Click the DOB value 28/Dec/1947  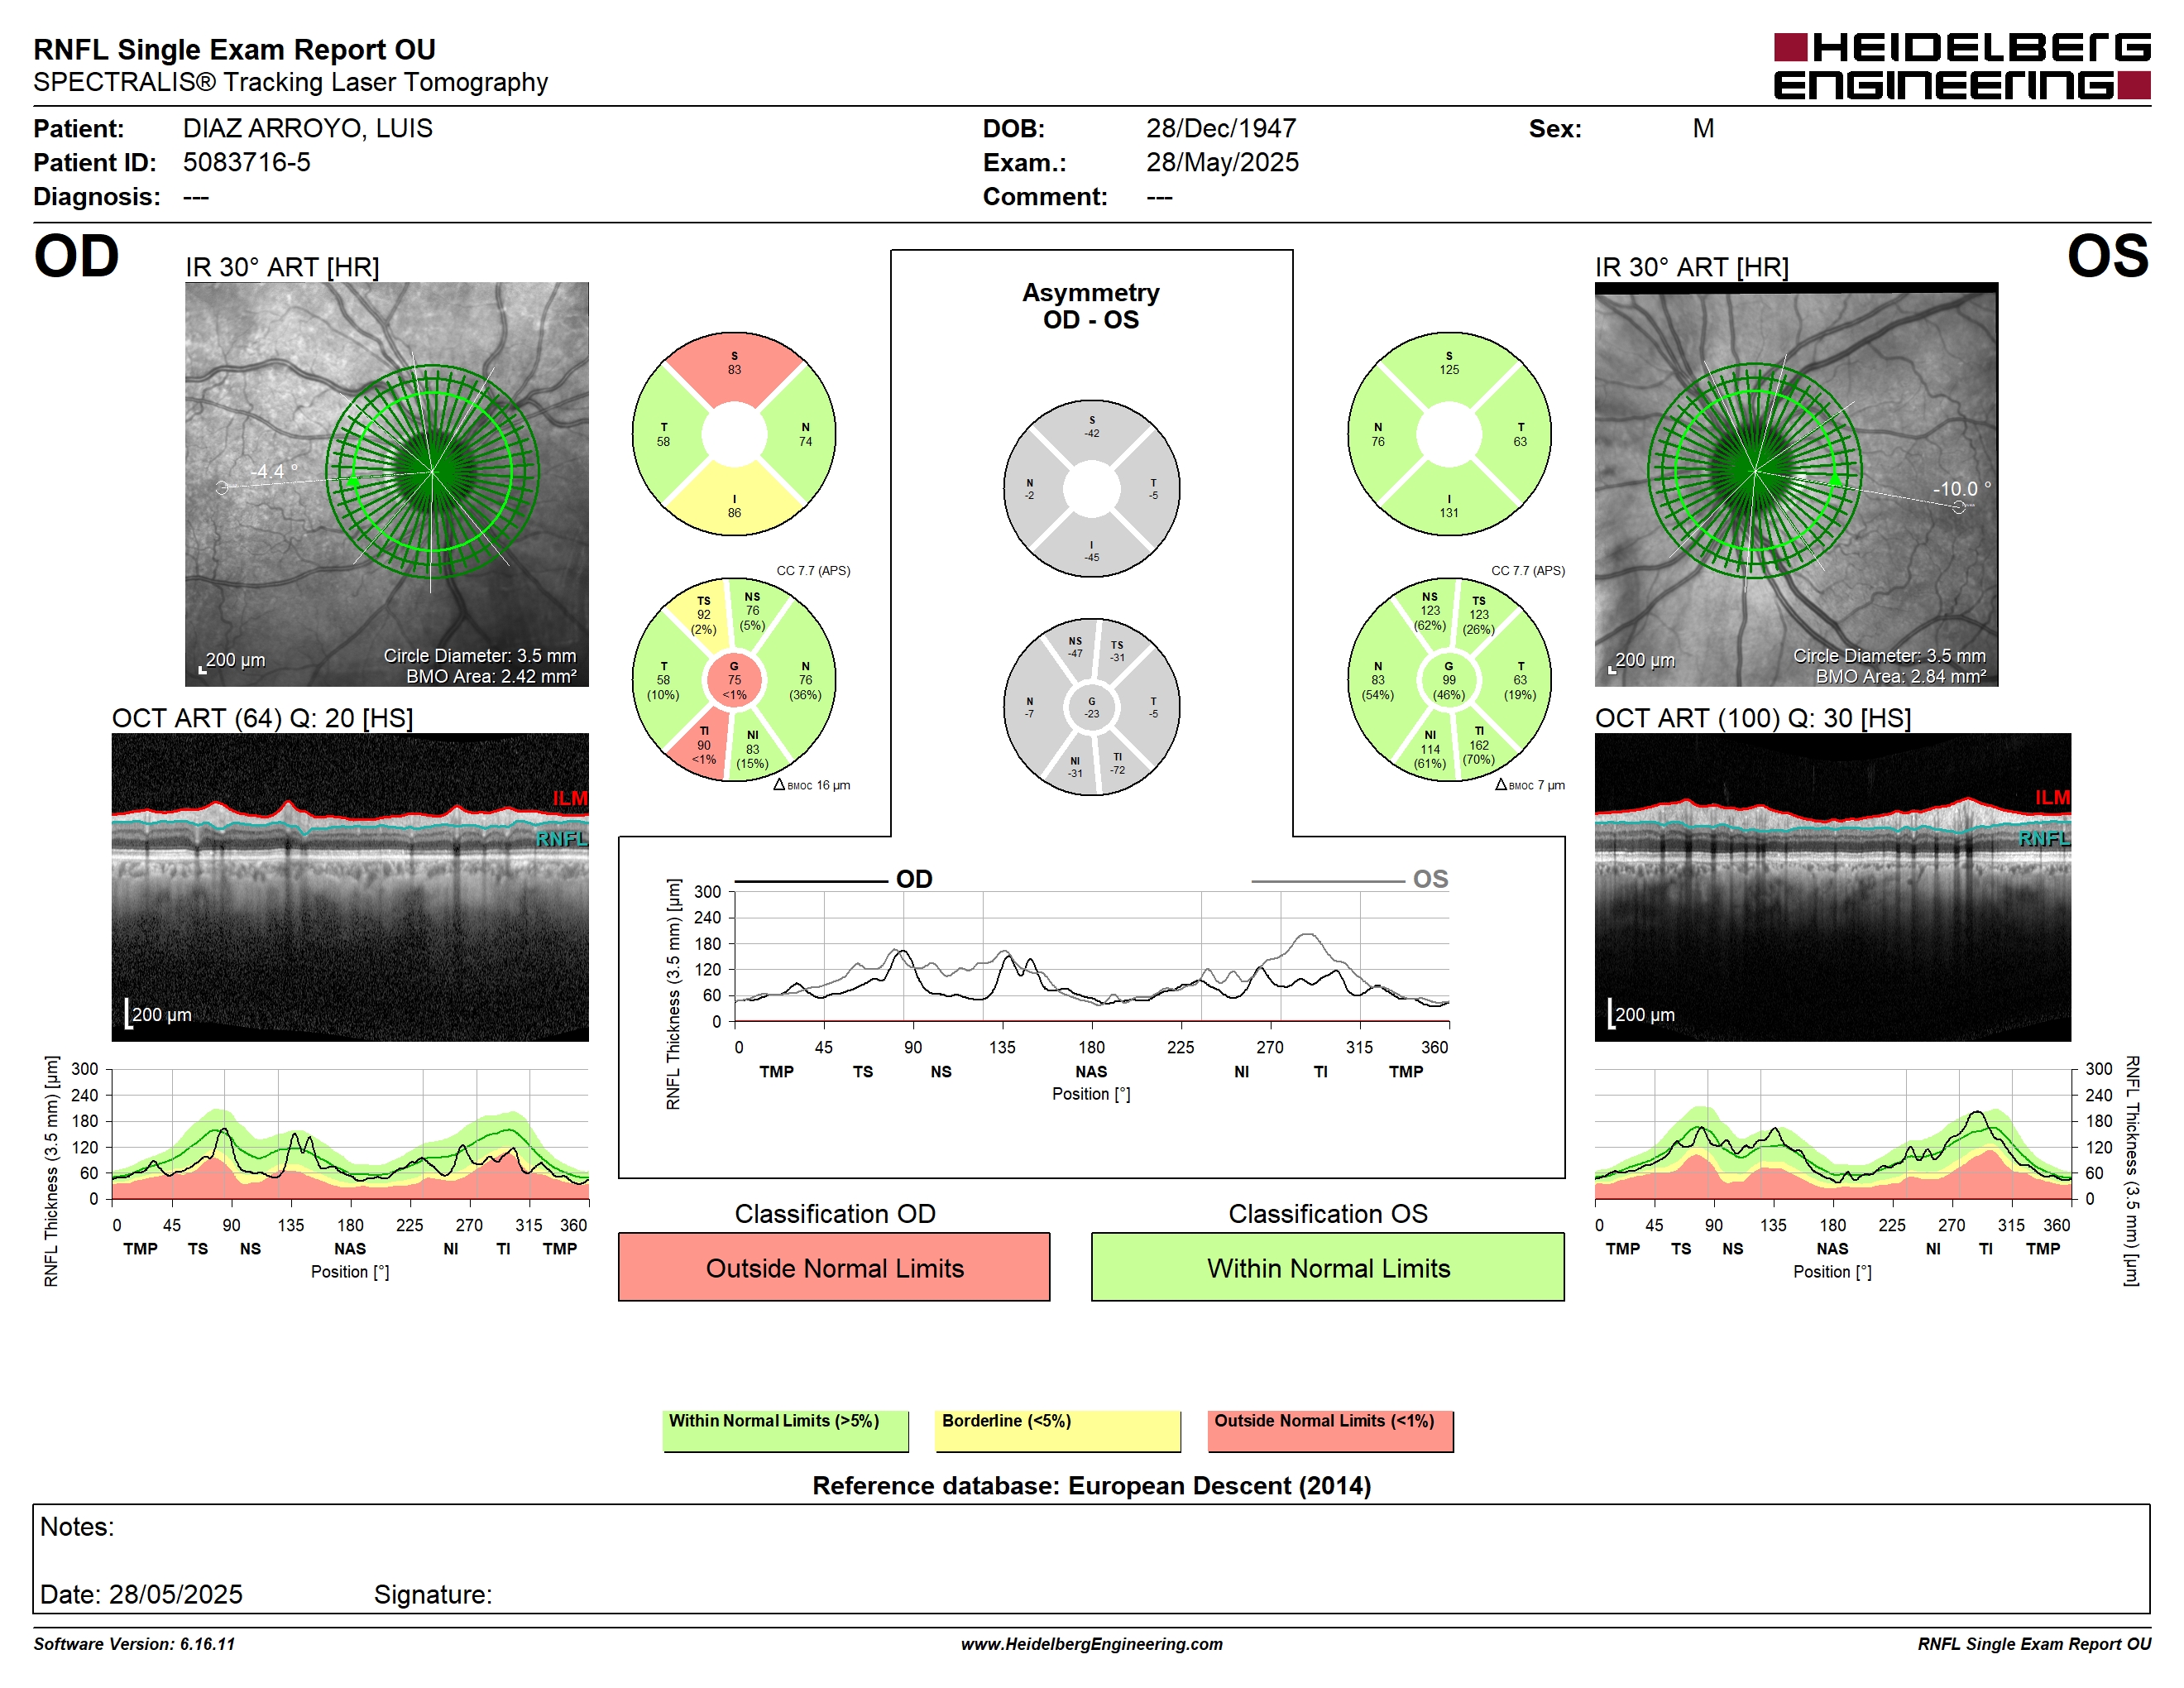(x=1221, y=128)
